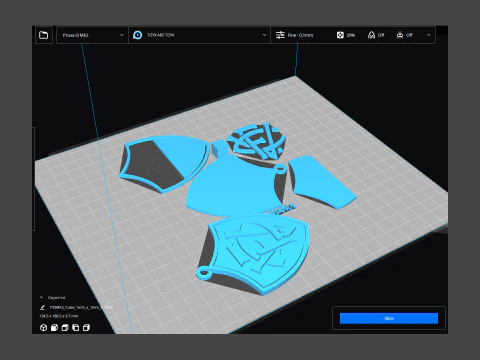Open the Prusa i3 Mk2 printer selector
480x360 pixels.
pyautogui.click(x=93, y=35)
